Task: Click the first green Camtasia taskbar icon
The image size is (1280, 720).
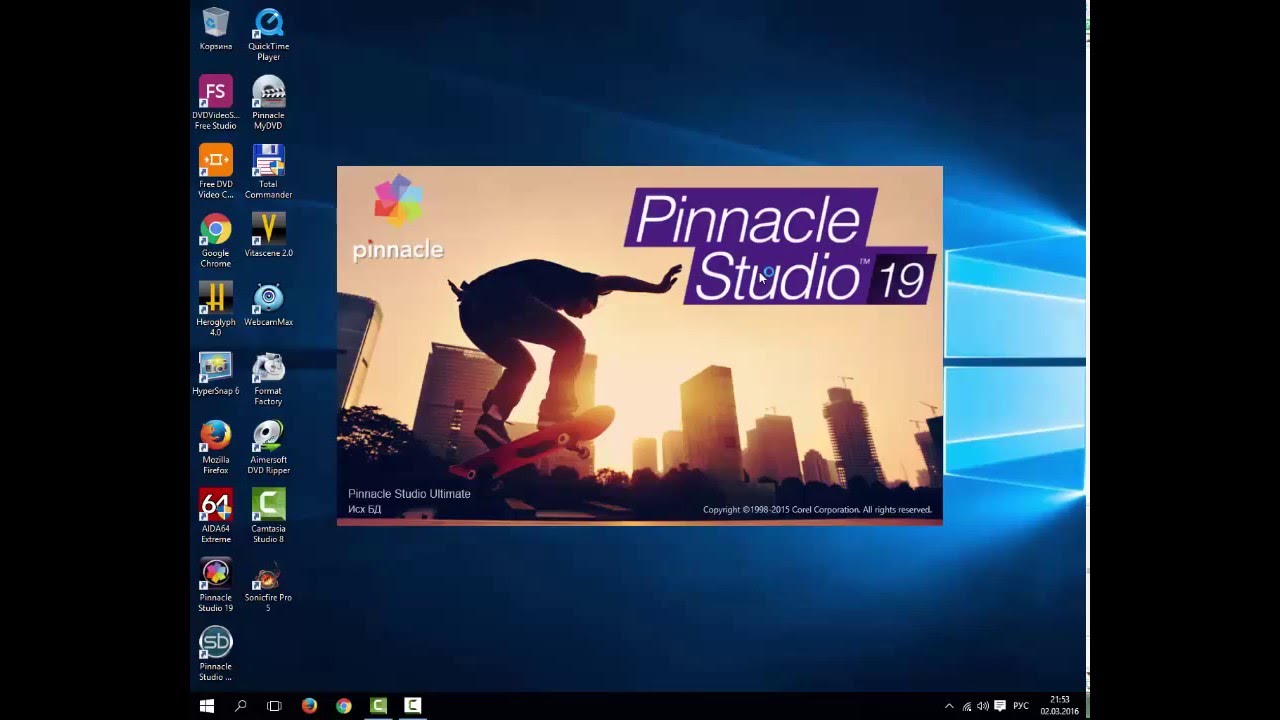Action: (378, 706)
